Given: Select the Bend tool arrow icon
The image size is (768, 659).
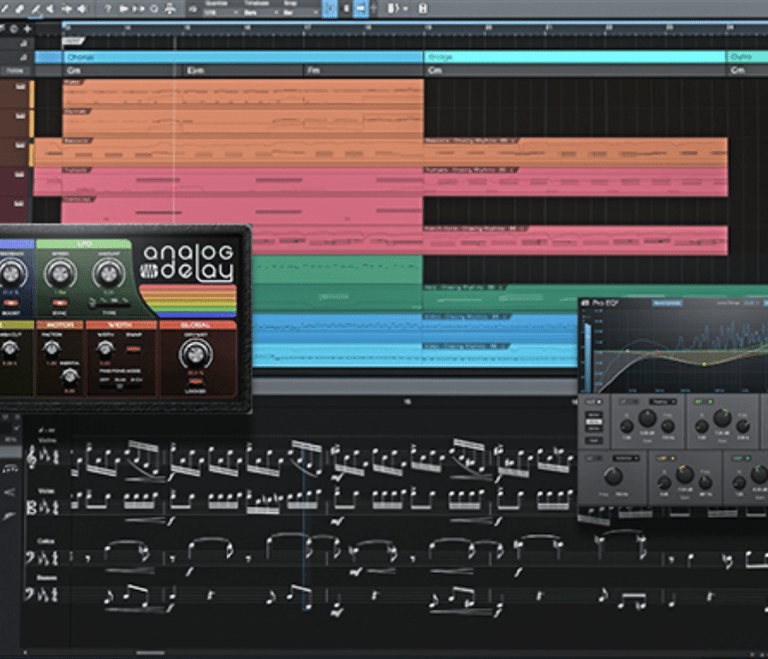Looking at the screenshot, I should pos(66,8).
